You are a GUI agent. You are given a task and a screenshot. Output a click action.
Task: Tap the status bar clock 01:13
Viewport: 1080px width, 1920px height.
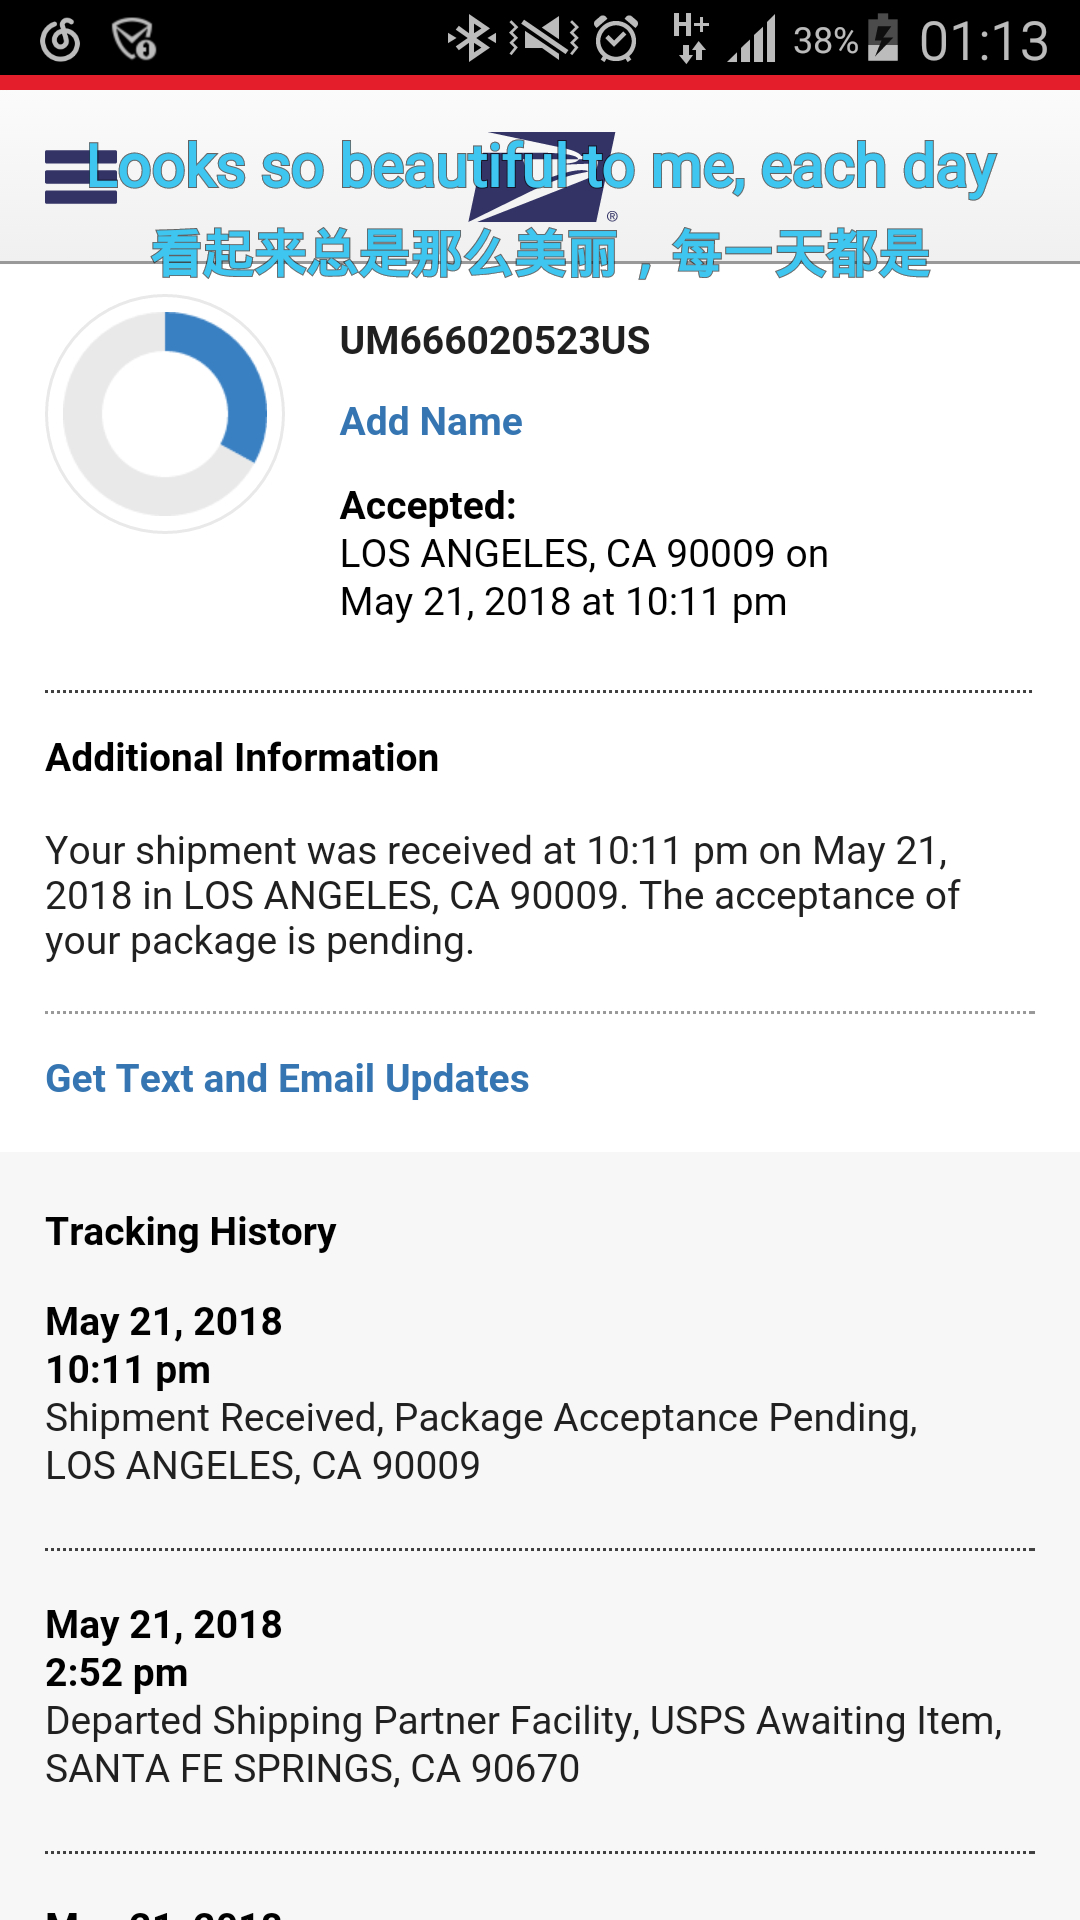coord(983,41)
